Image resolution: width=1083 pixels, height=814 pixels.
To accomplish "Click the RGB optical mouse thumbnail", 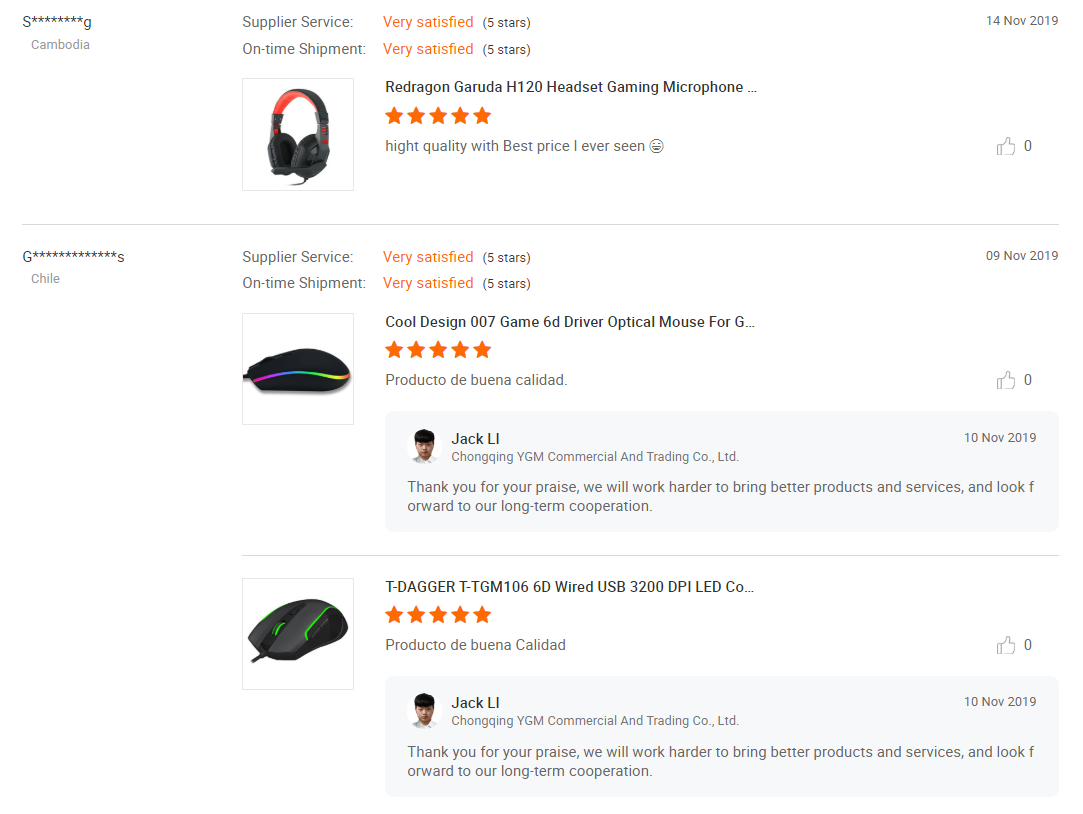I will pyautogui.click(x=298, y=369).
